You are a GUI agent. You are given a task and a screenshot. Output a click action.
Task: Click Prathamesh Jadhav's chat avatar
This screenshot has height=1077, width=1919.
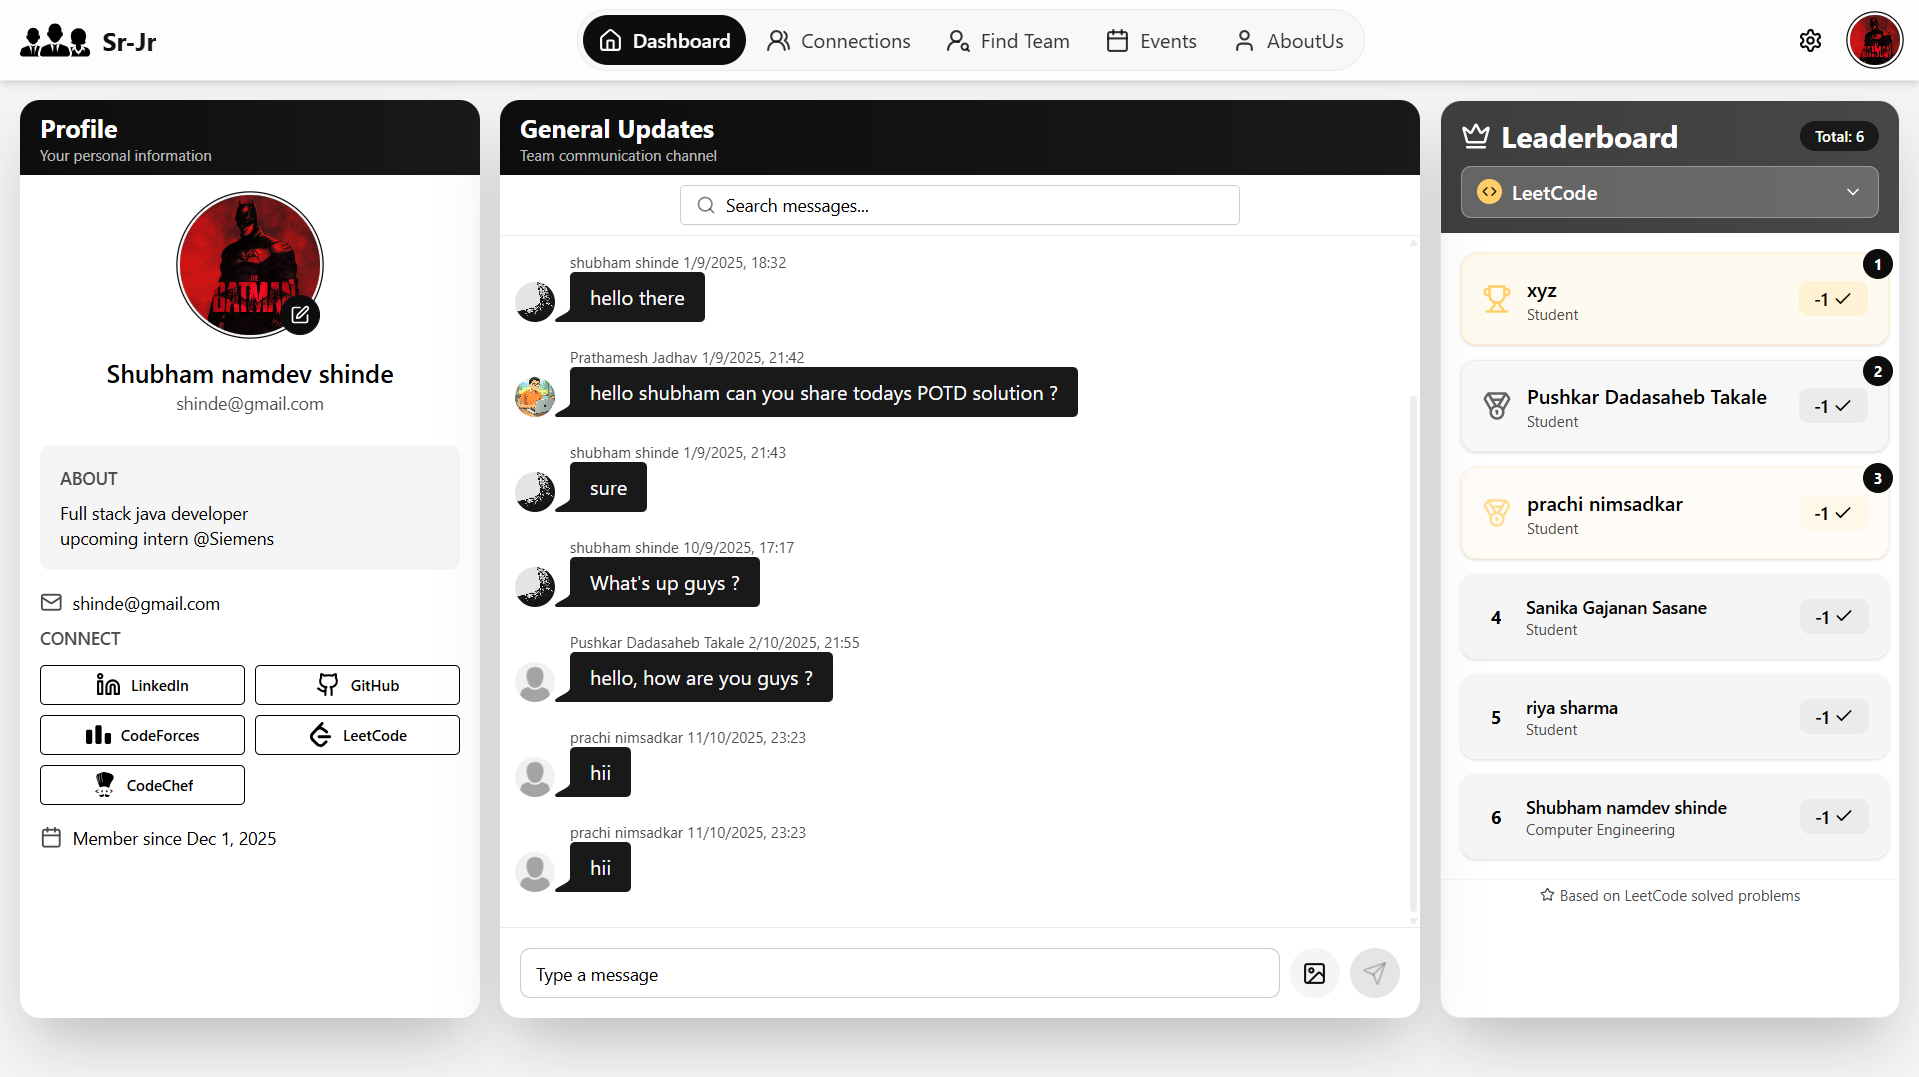[x=535, y=397]
